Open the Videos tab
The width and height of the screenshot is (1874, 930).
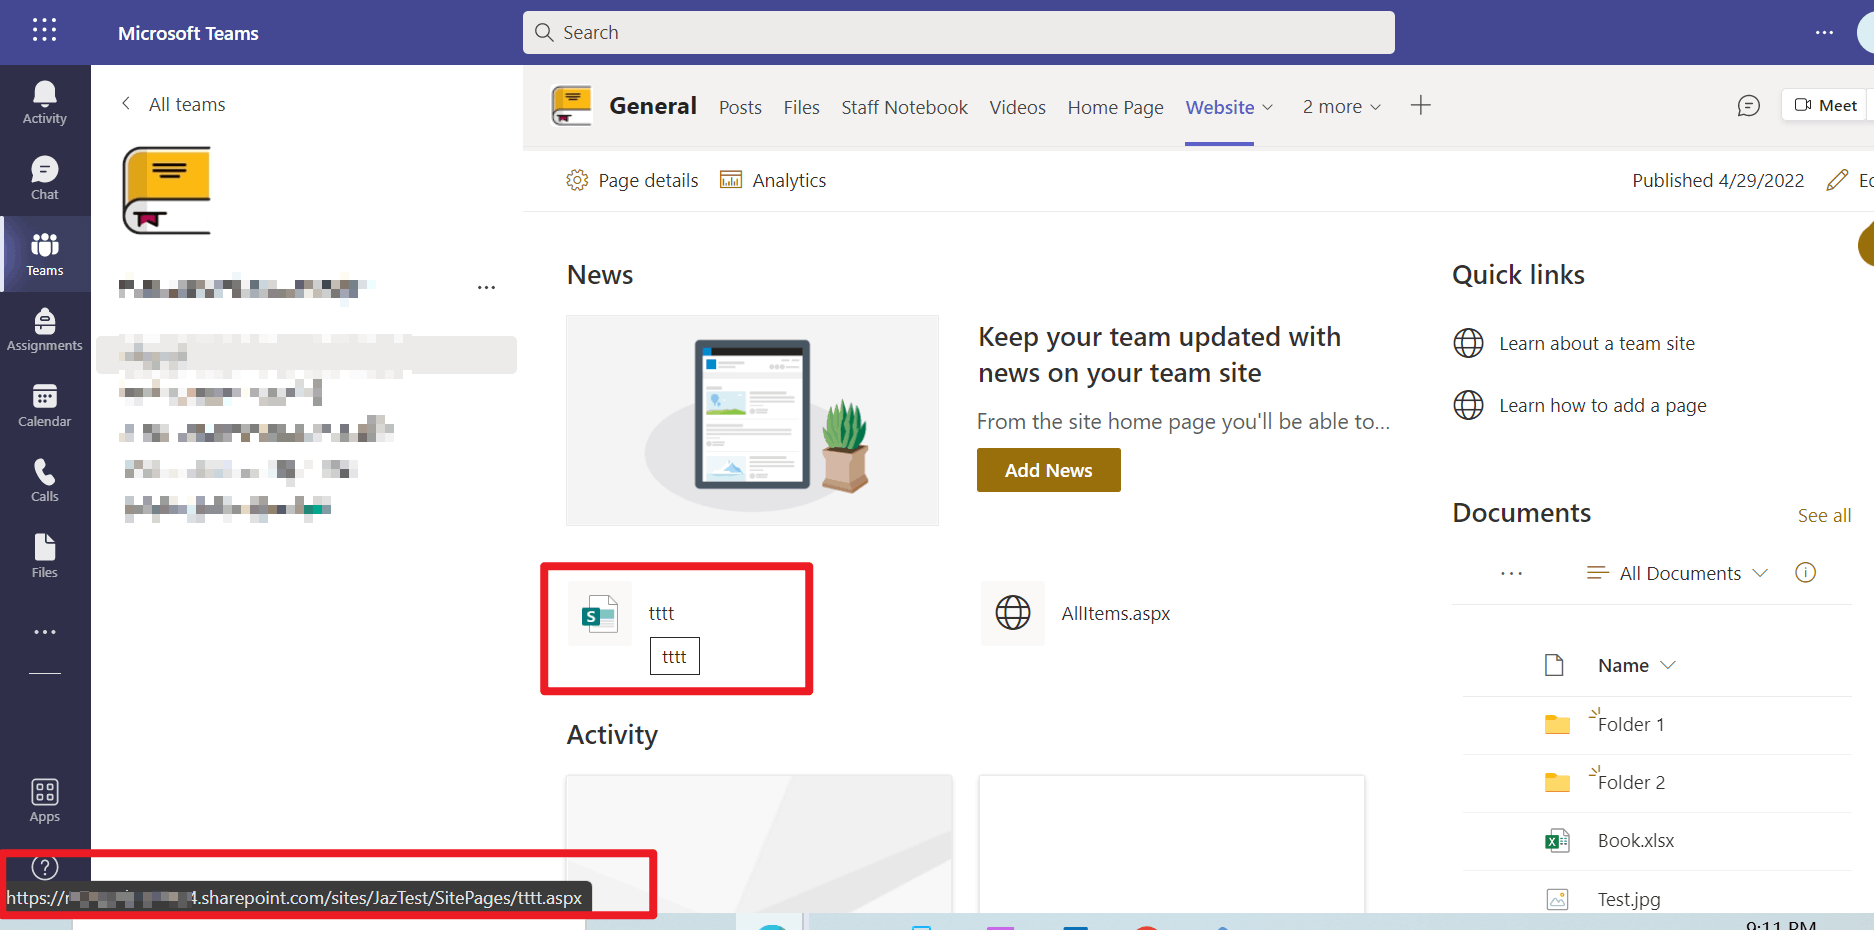click(1017, 107)
